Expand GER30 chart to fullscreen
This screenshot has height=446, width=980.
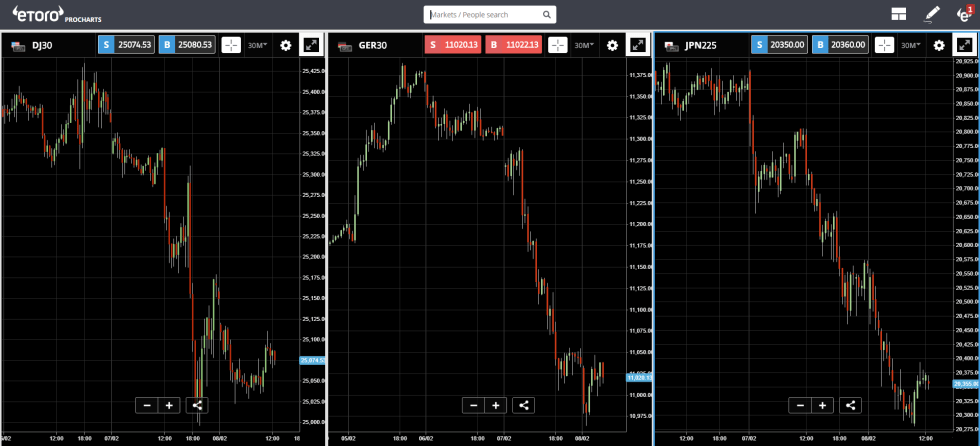637,45
